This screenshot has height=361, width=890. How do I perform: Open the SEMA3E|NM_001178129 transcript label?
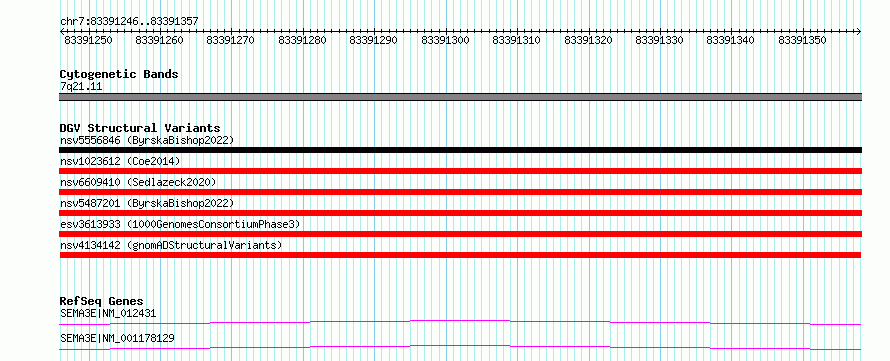(117, 339)
